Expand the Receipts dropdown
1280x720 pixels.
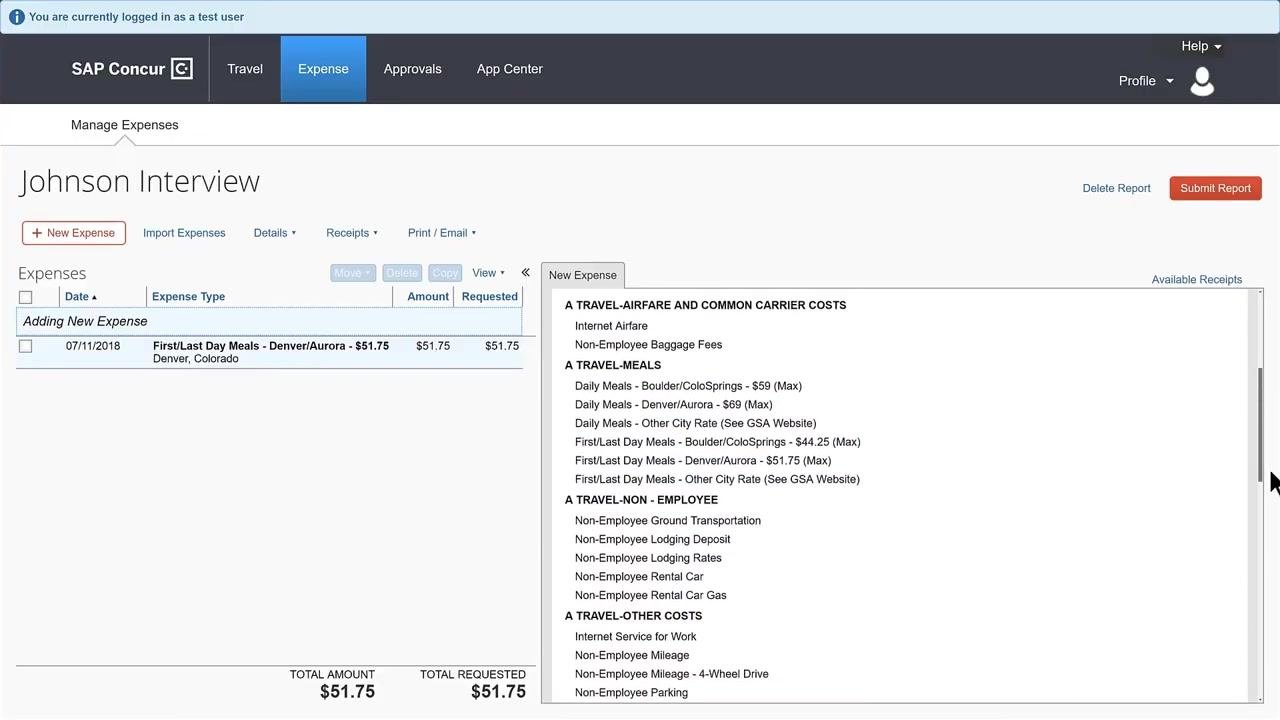[x=352, y=233]
